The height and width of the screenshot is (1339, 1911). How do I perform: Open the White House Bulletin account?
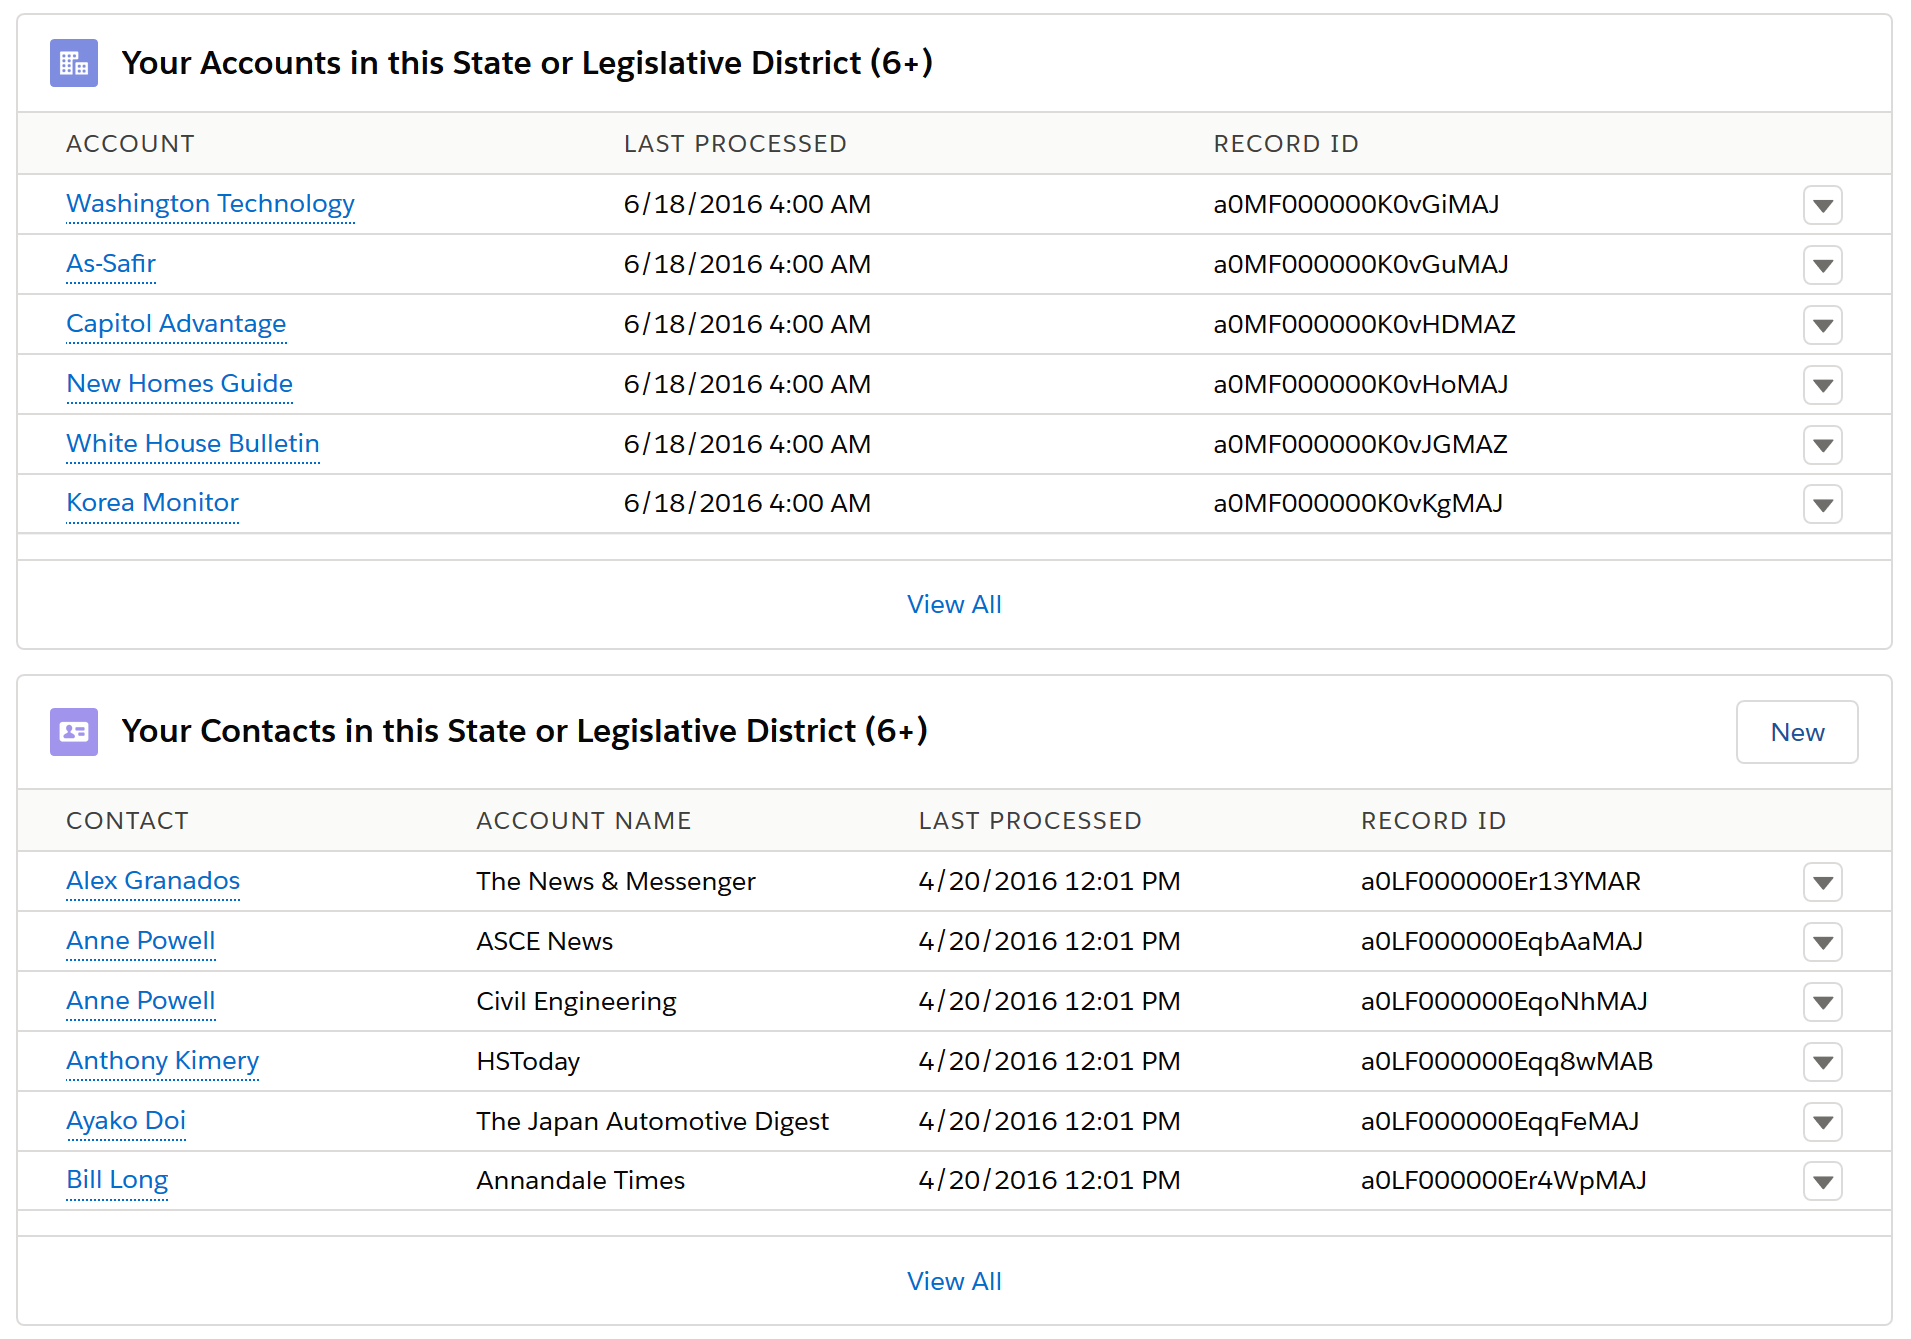193,443
